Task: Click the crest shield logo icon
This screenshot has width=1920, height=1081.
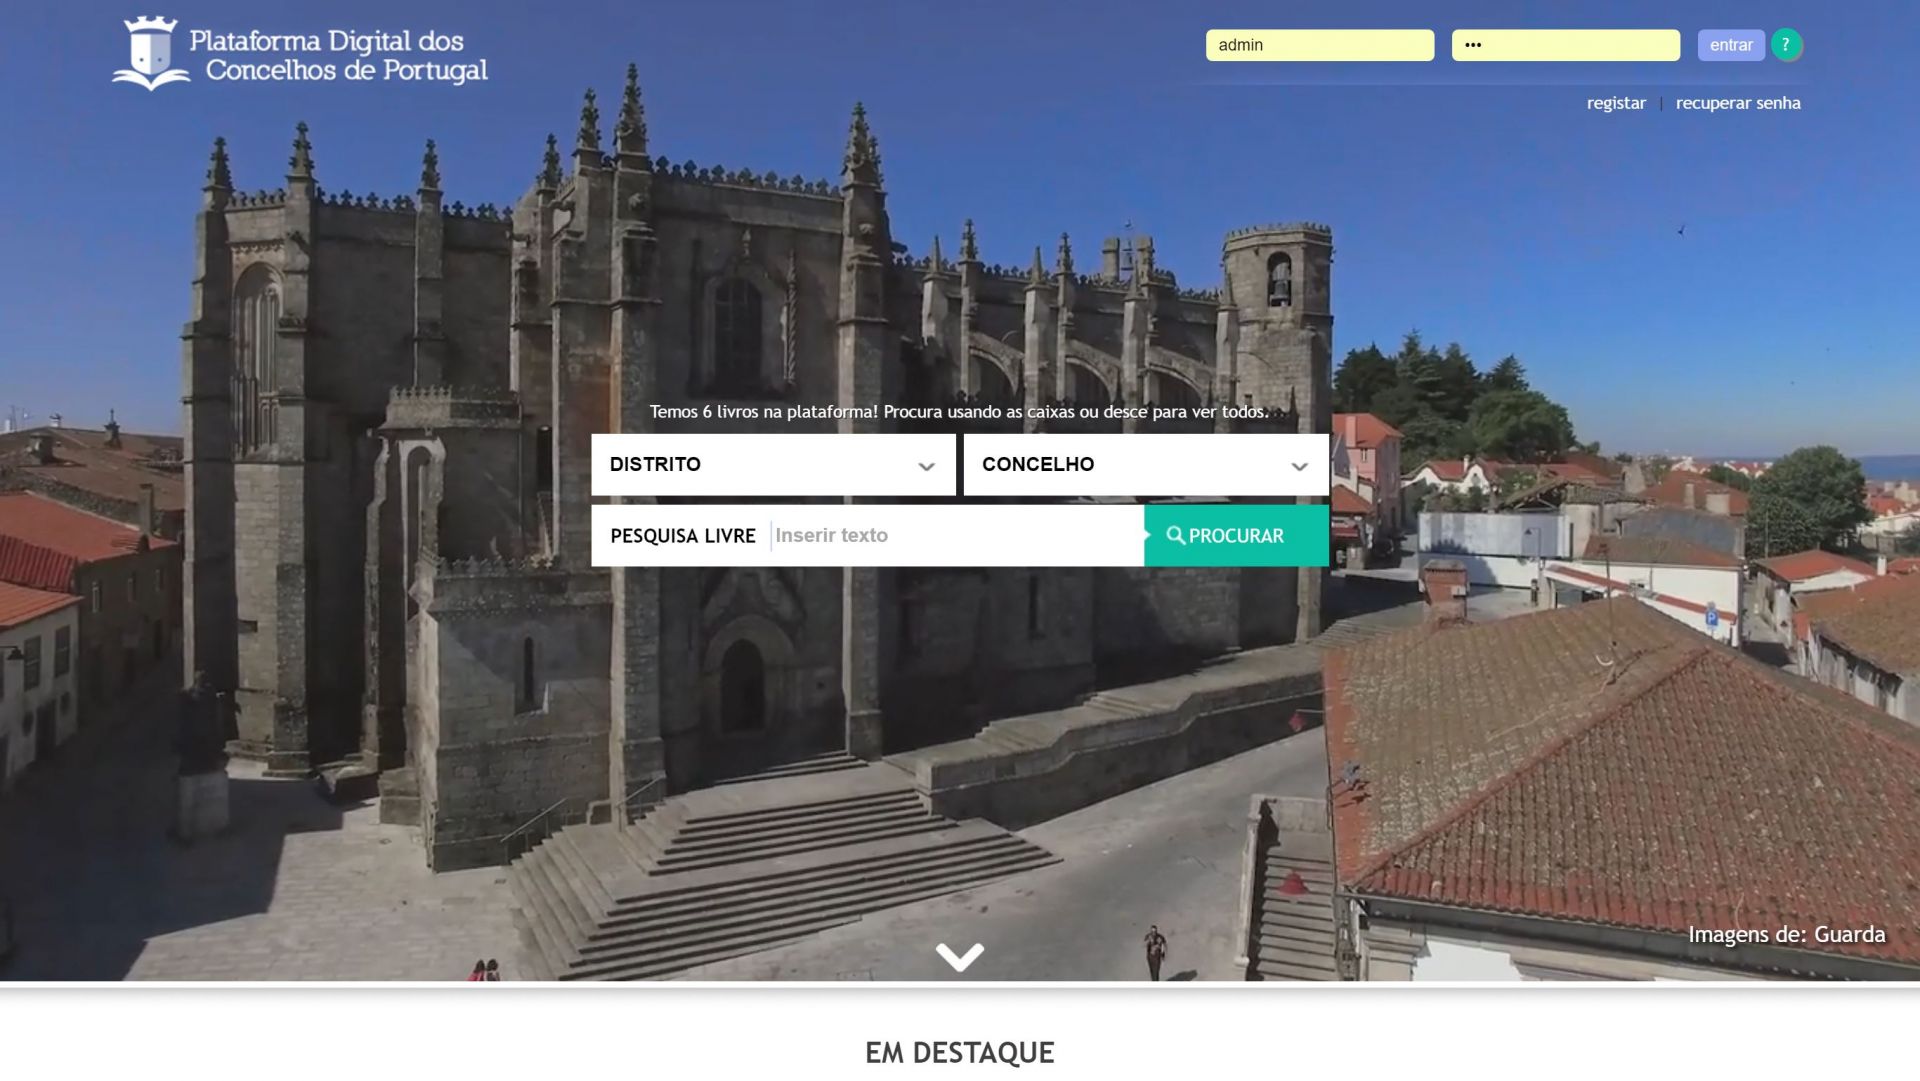Action: pyautogui.click(x=150, y=53)
